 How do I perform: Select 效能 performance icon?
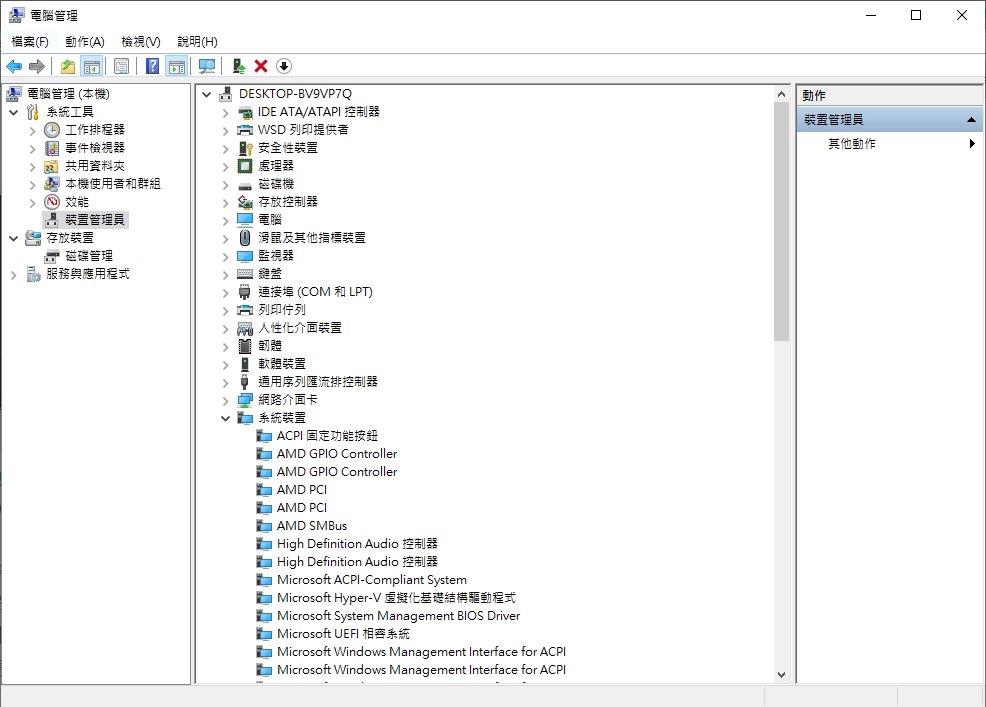(52, 202)
